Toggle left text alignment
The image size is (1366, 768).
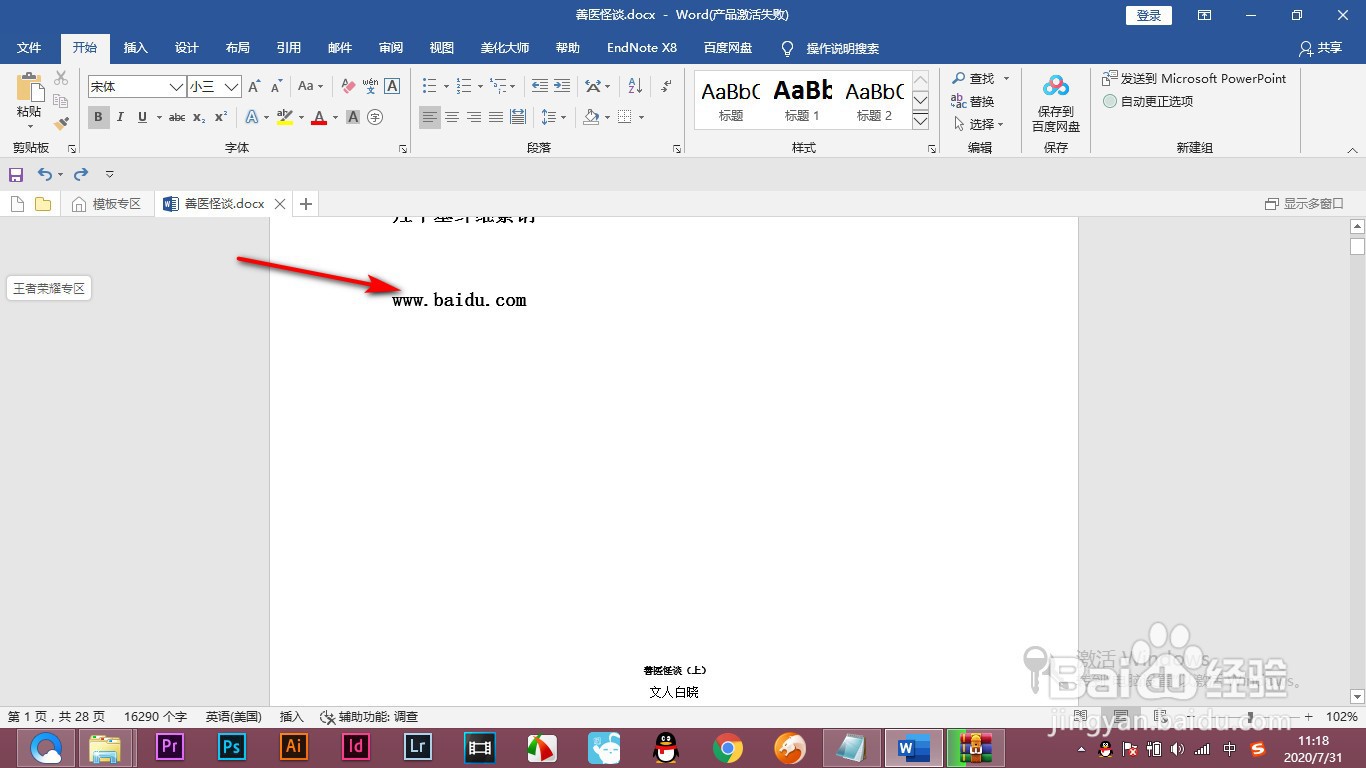(x=430, y=117)
